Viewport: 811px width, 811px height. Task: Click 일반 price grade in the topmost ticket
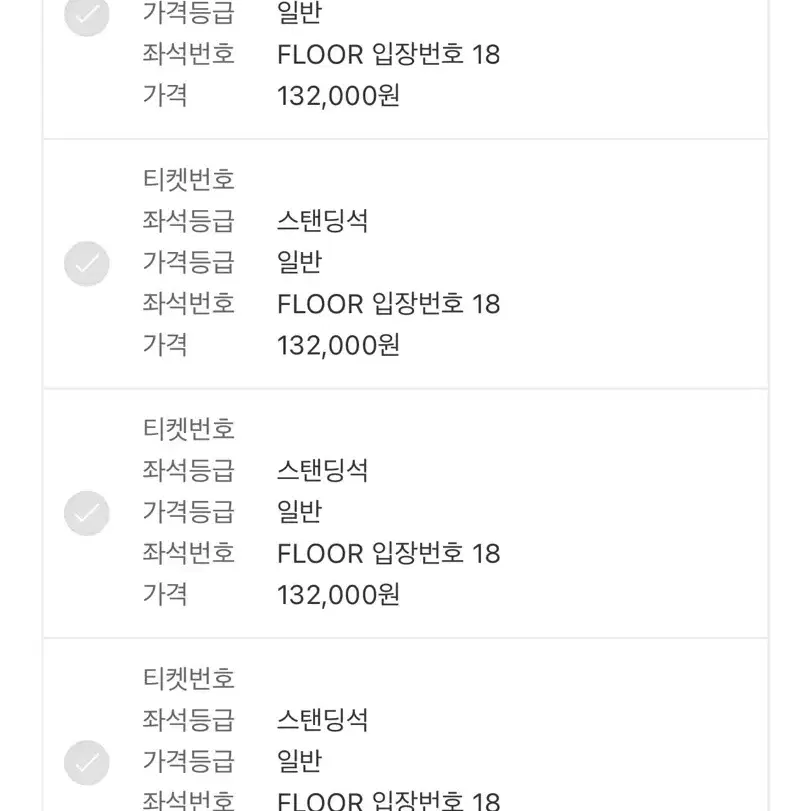pyautogui.click(x=299, y=13)
